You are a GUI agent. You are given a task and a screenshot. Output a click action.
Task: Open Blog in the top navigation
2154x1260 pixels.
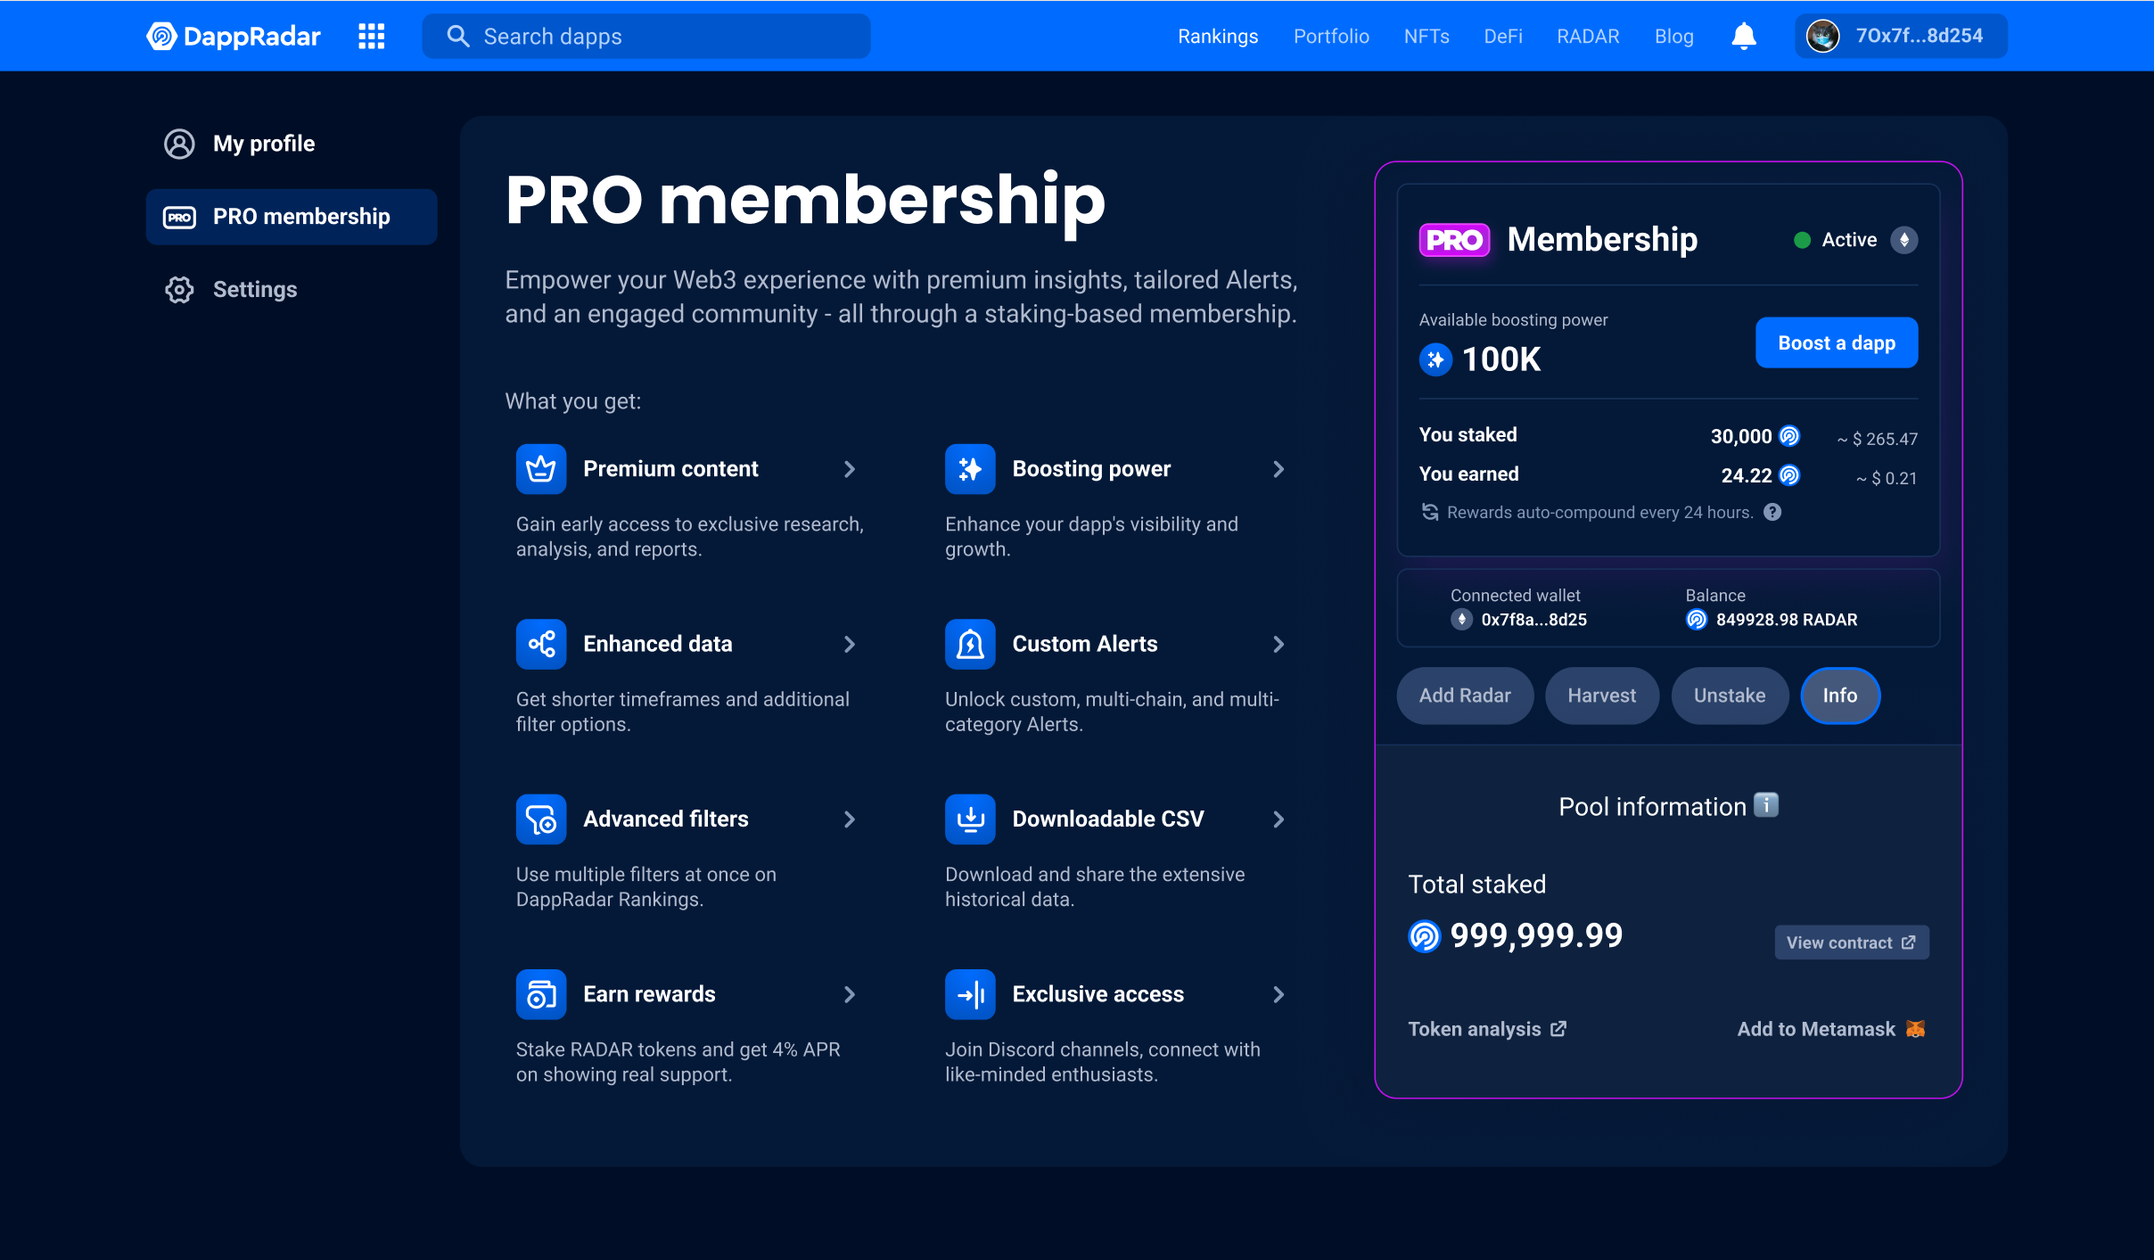(1674, 36)
